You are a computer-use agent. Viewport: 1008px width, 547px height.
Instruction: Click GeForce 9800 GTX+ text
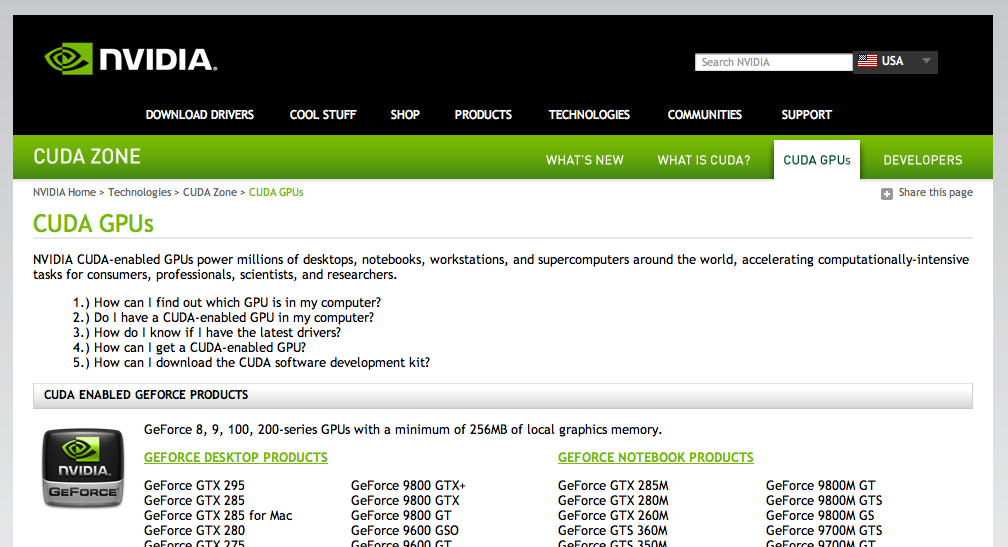pos(408,485)
